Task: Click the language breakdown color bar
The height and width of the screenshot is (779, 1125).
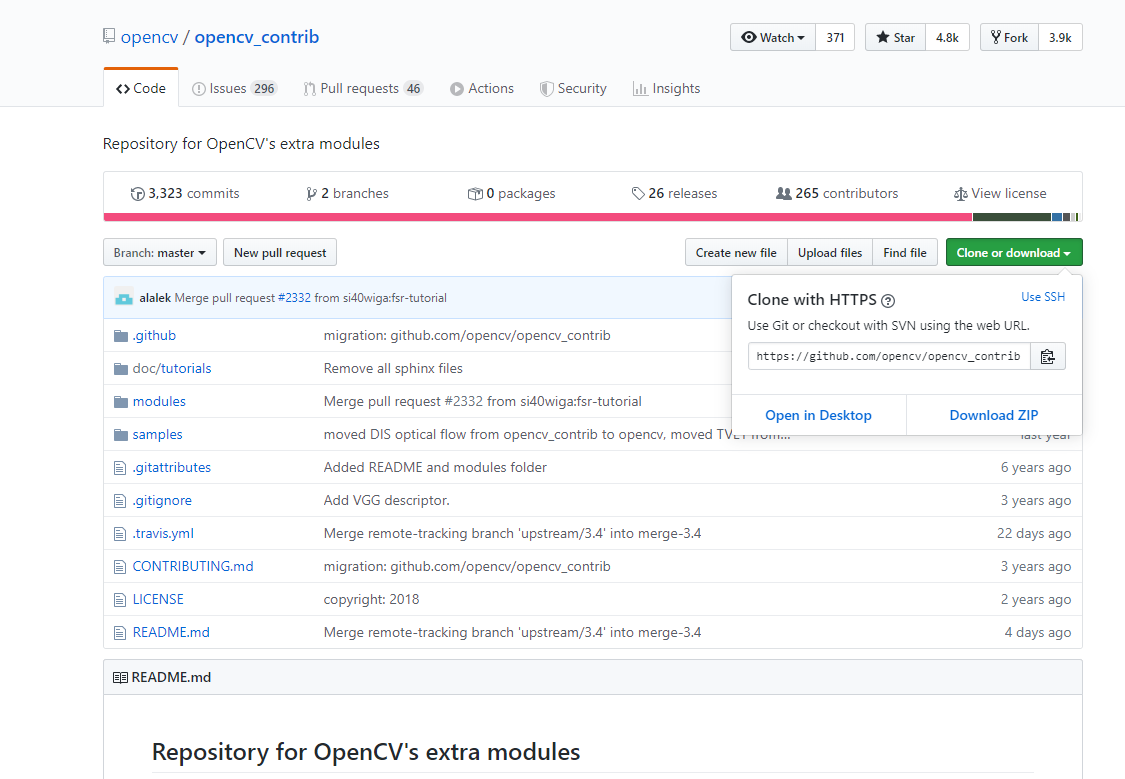Action: pyautogui.click(x=593, y=217)
